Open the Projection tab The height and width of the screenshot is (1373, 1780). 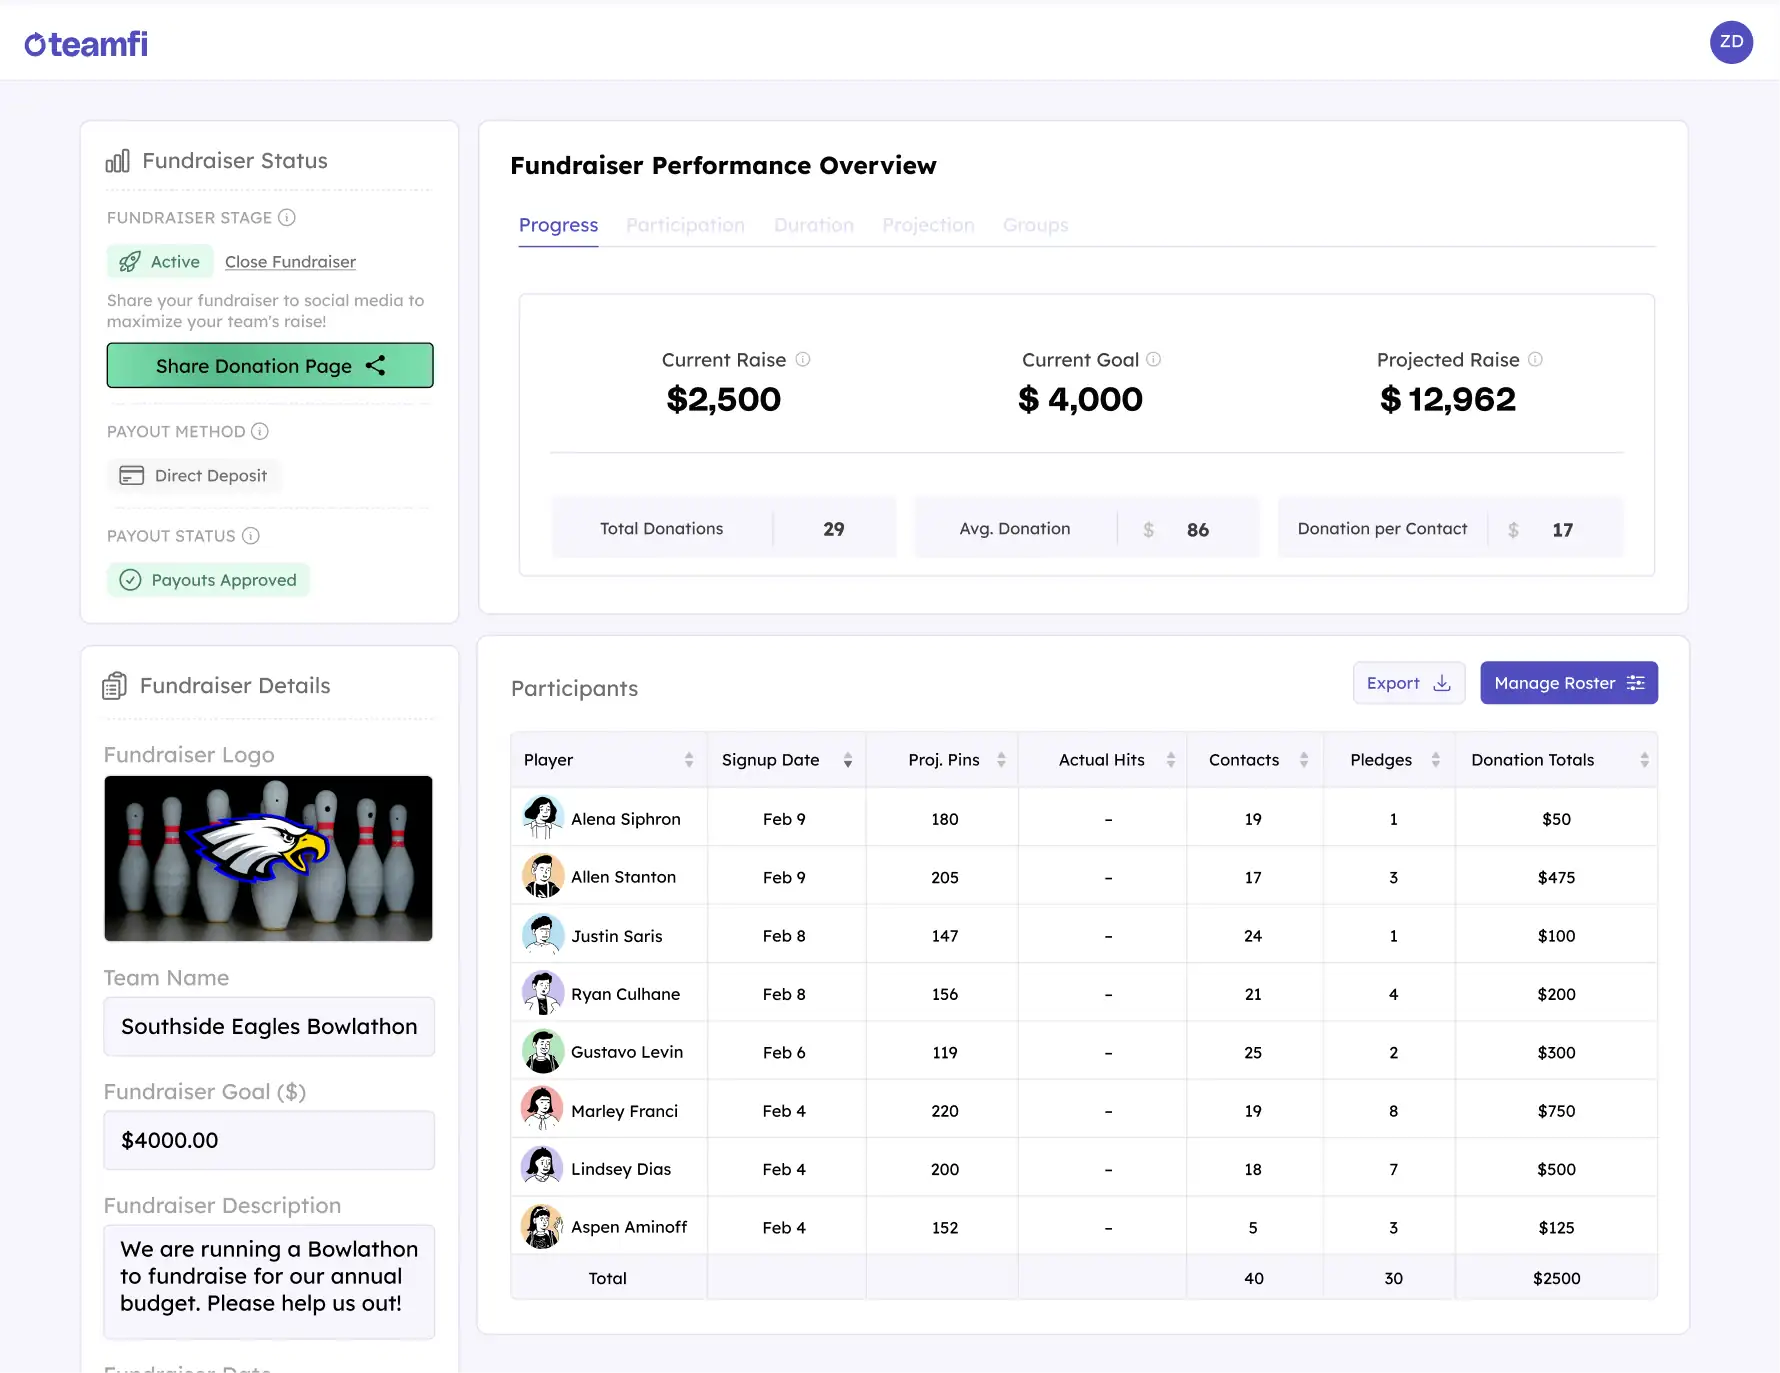click(x=928, y=224)
